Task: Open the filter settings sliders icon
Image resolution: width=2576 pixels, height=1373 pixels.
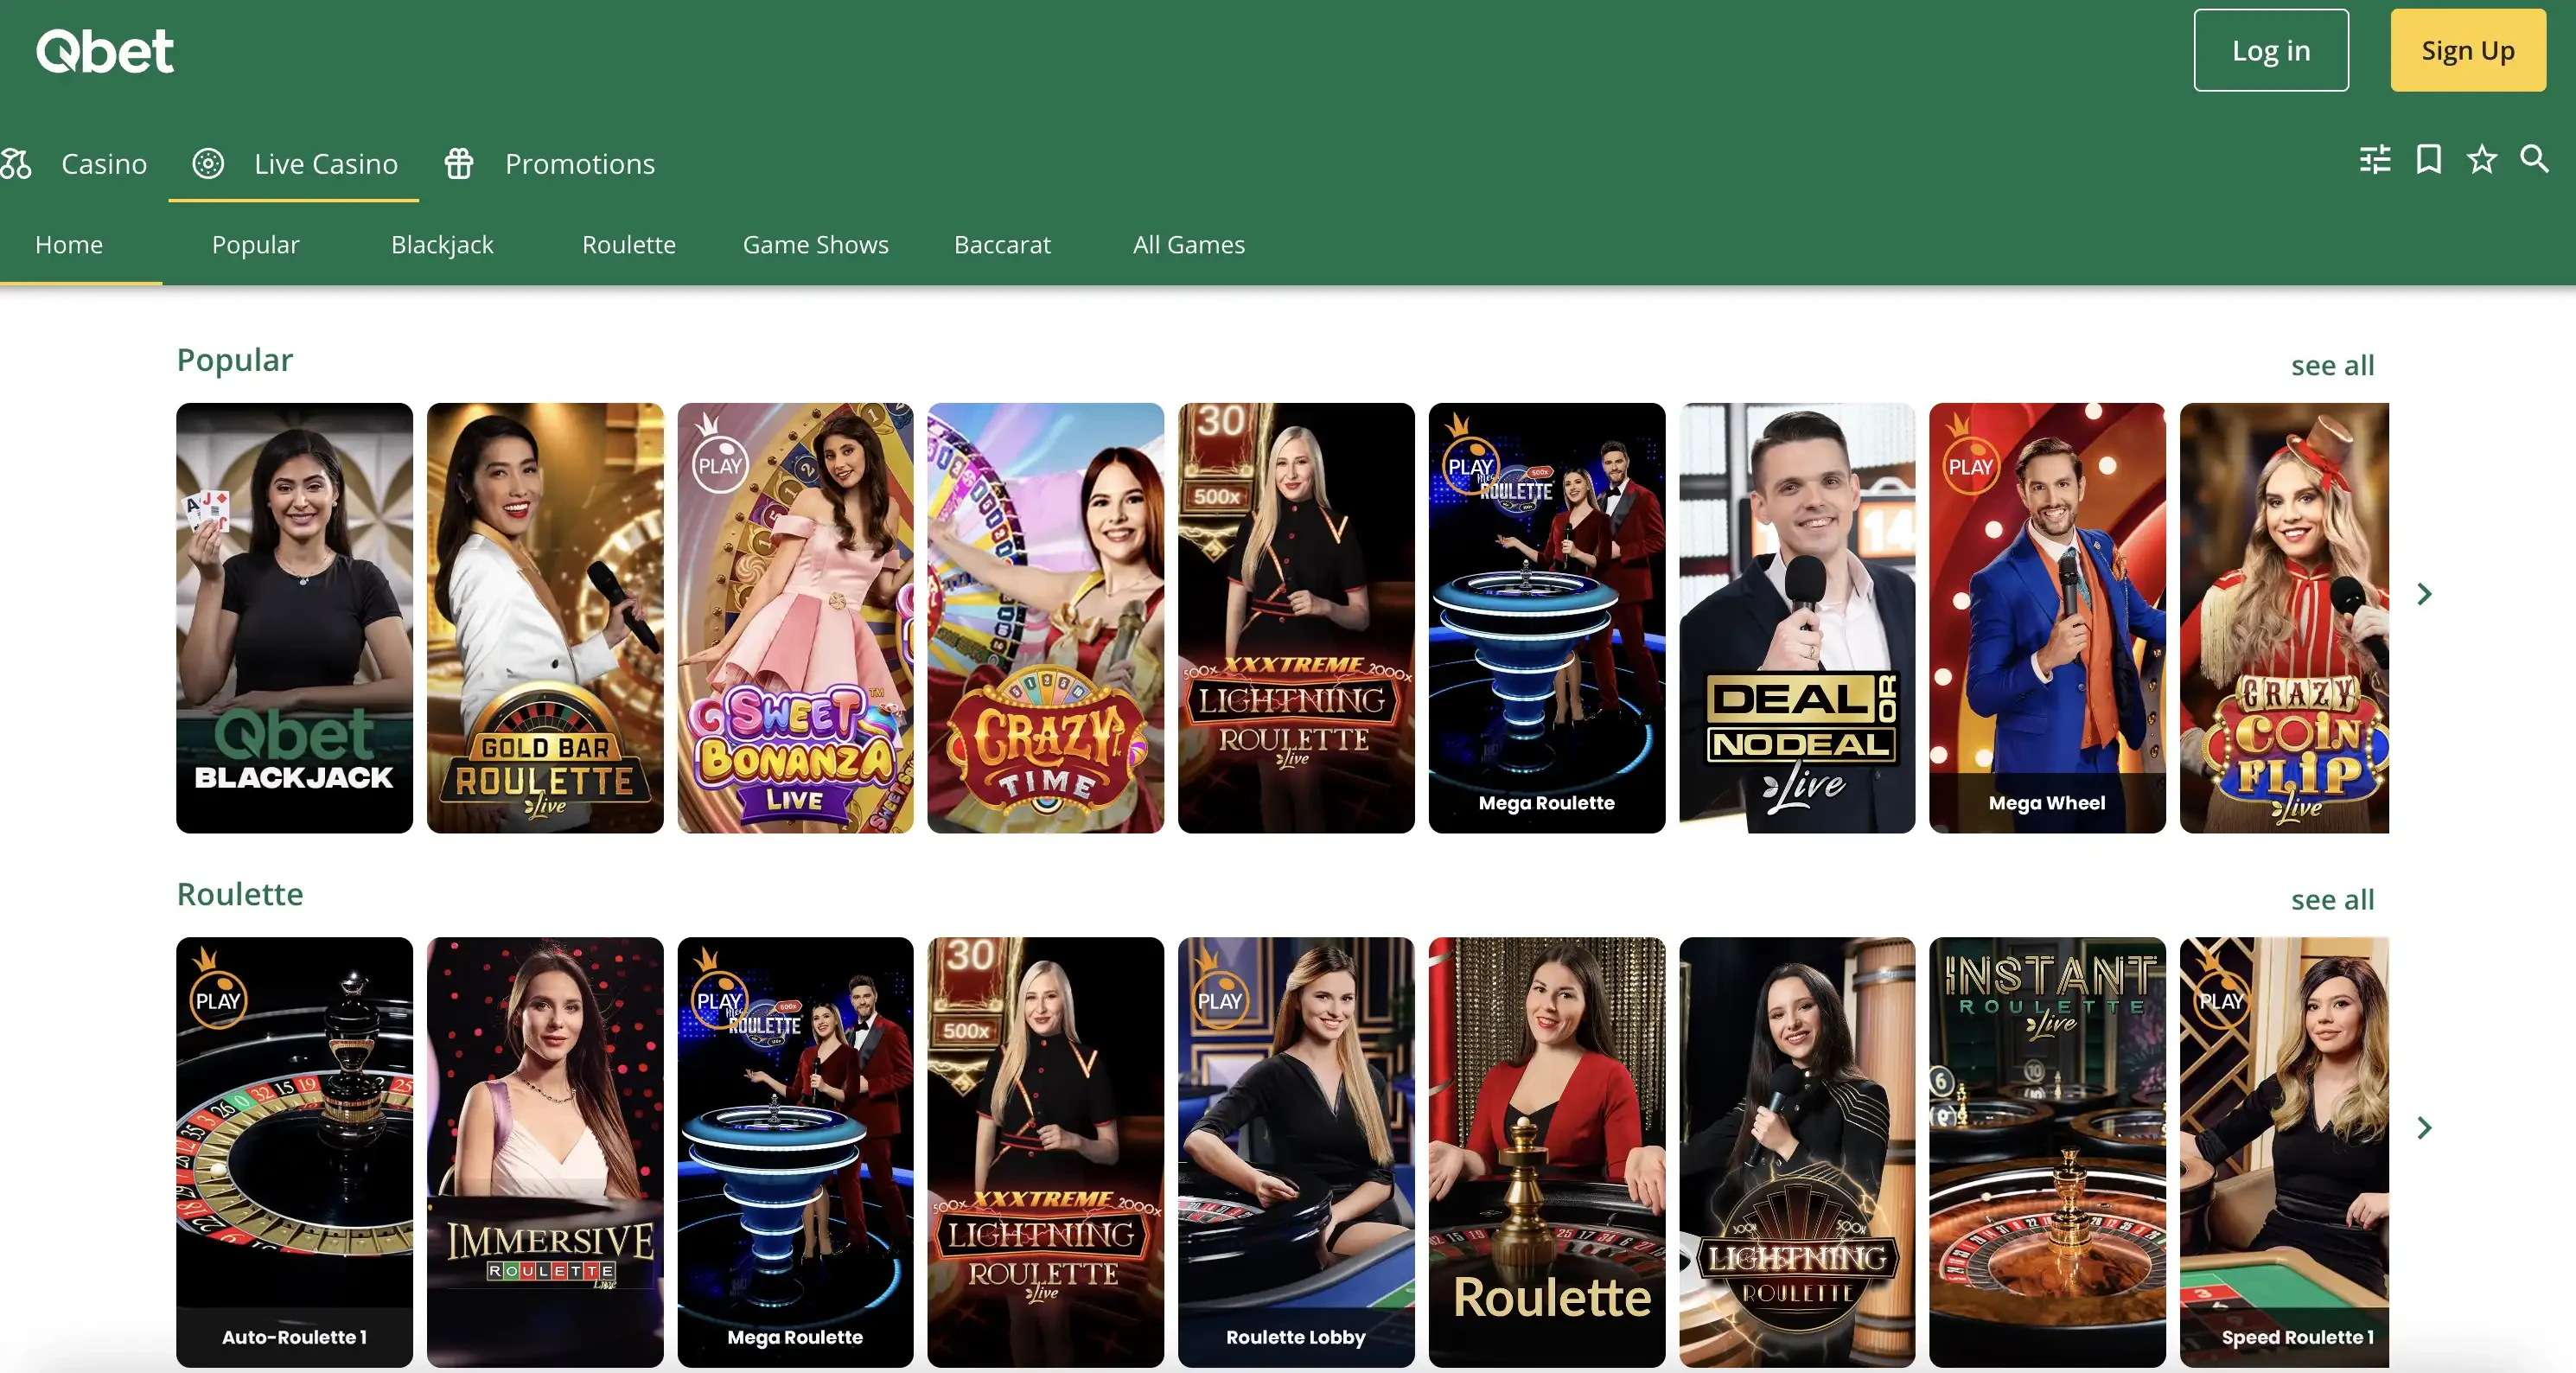Action: [x=2375, y=159]
